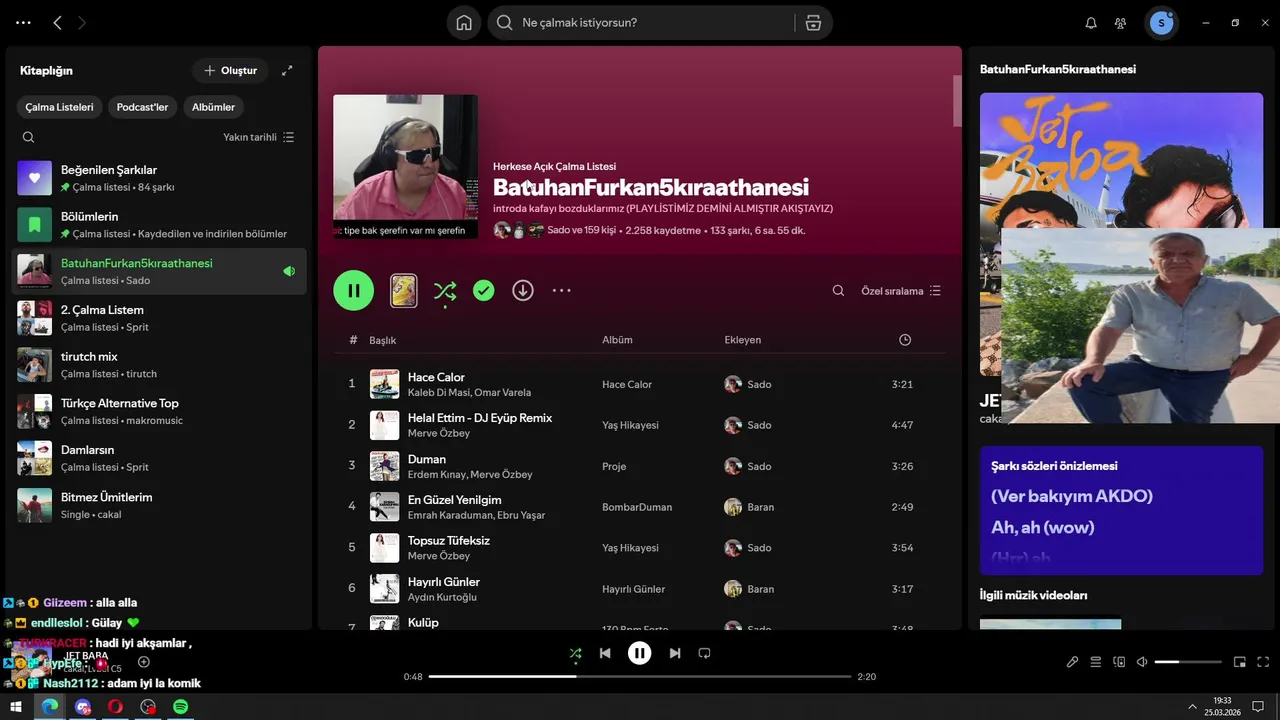This screenshot has width=1280, height=720.
Task: Select Albümler filter chip
Action: [213, 107]
